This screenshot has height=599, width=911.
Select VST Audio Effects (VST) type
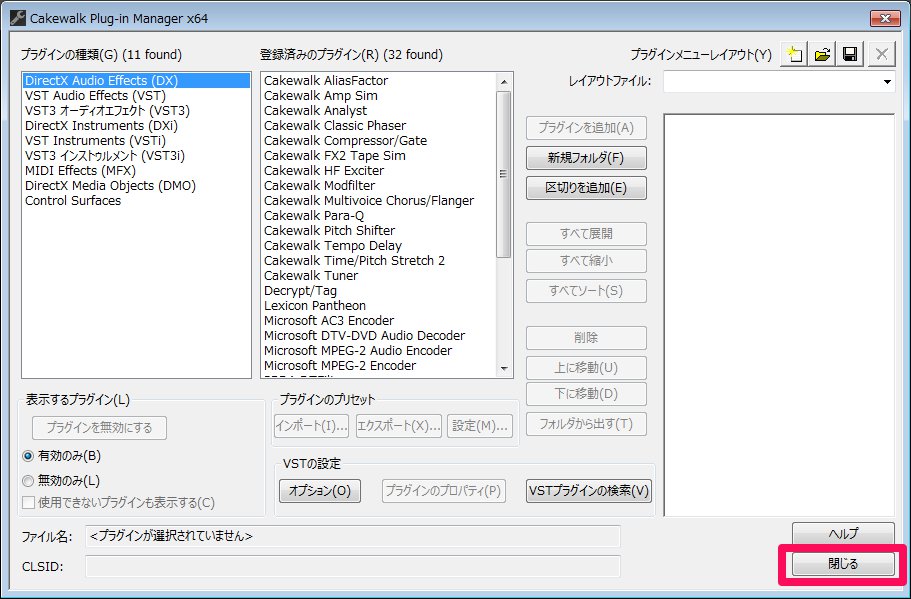(x=137, y=96)
